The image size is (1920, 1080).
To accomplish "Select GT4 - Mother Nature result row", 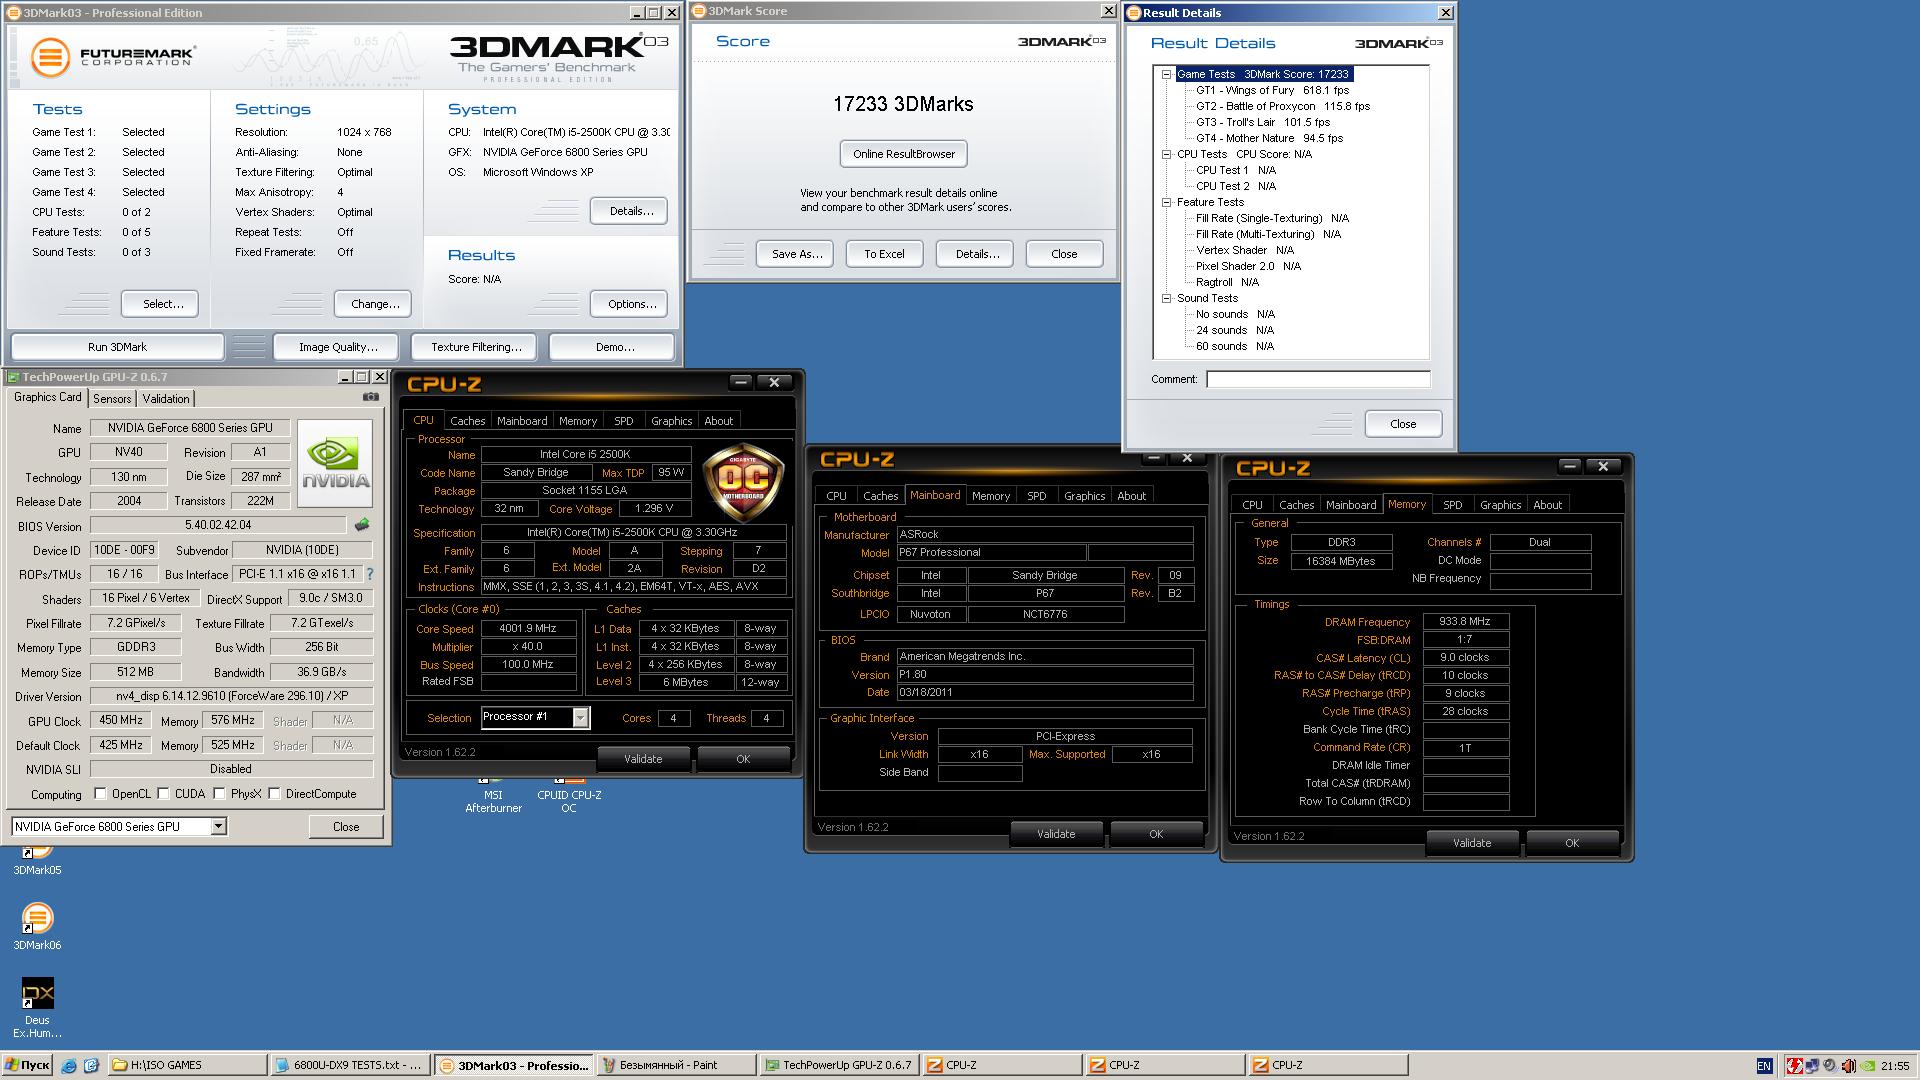I will pos(1269,138).
